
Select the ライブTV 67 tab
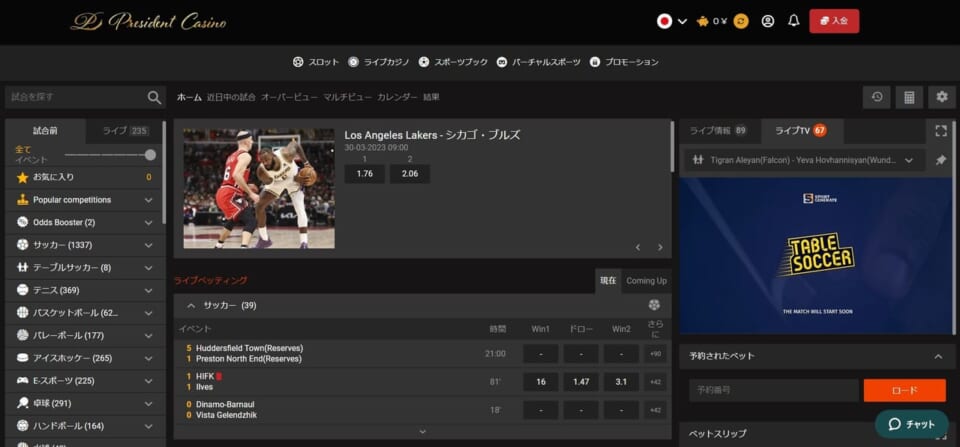point(801,130)
